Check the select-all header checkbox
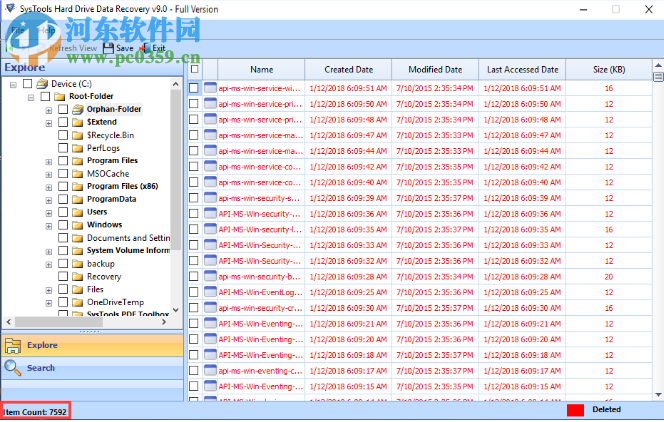 coord(194,69)
